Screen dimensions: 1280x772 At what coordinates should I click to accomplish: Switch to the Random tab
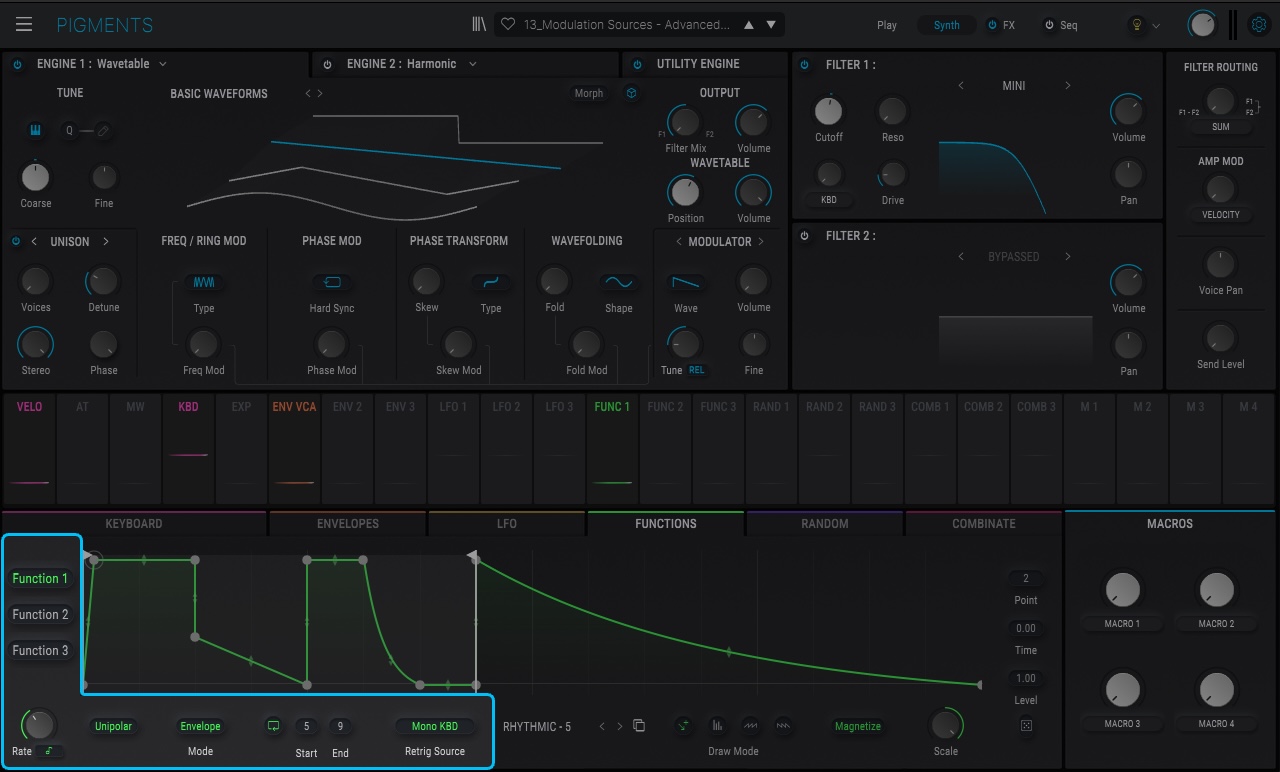[825, 523]
